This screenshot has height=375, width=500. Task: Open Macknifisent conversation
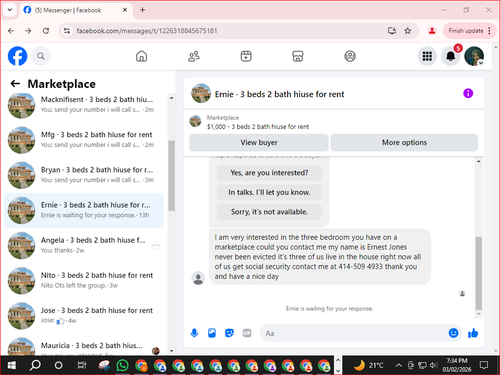pyautogui.click(x=84, y=105)
